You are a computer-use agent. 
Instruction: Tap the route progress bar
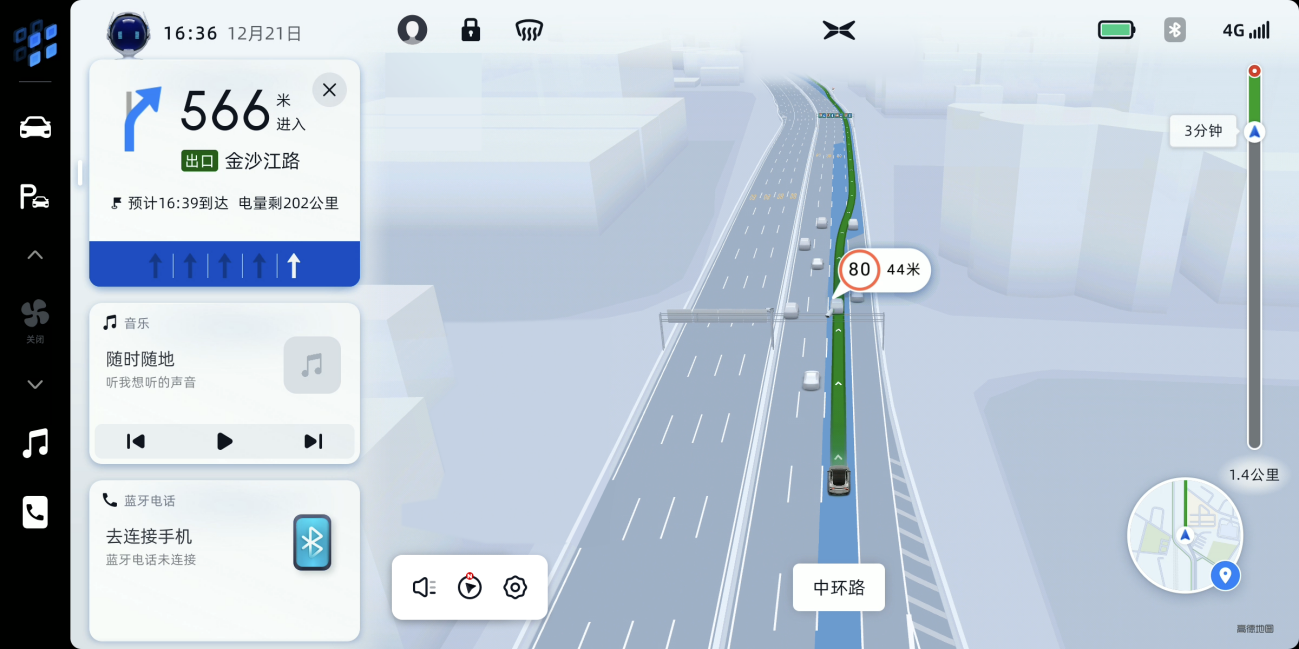tap(1254, 260)
